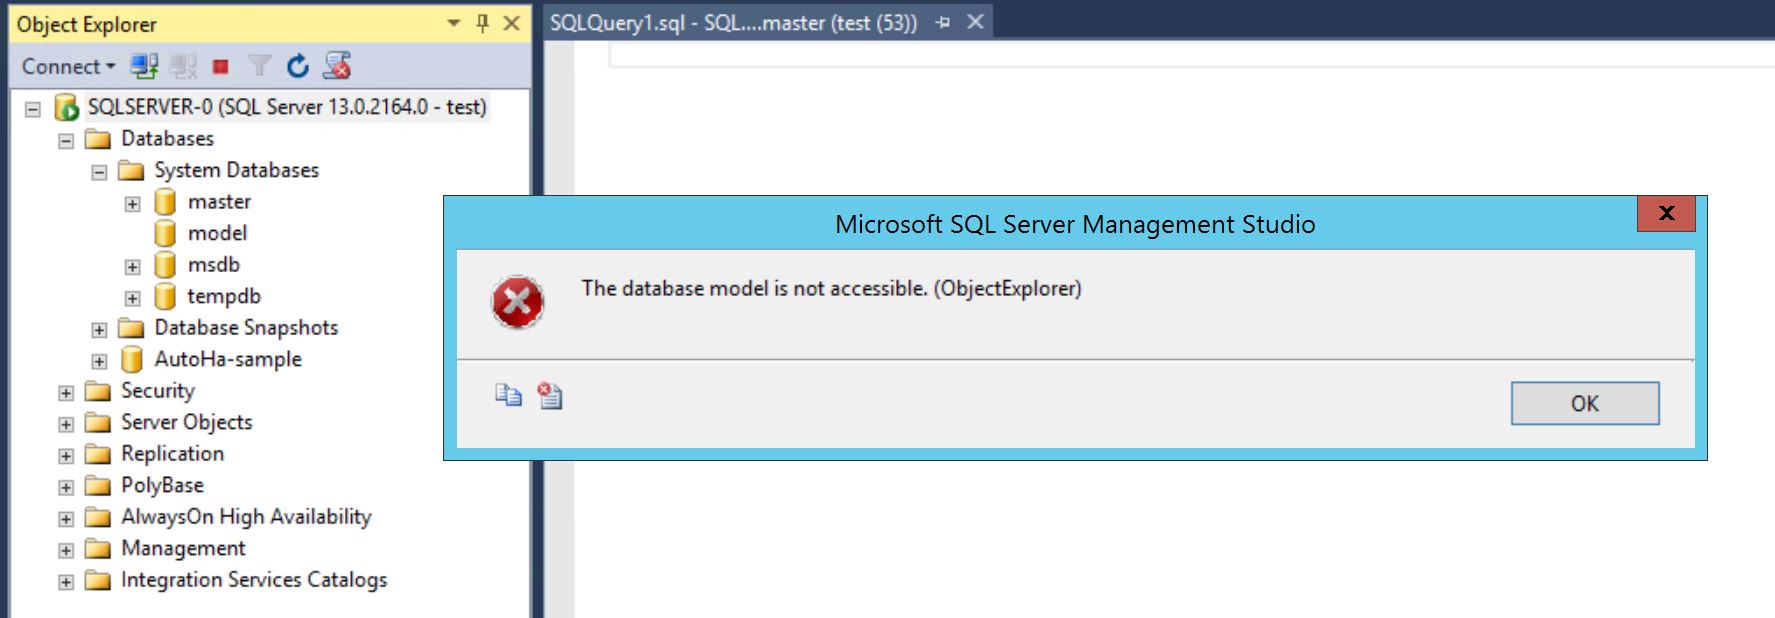Select the 'tempdb' database name
The height and width of the screenshot is (618, 1775).
[224, 297]
